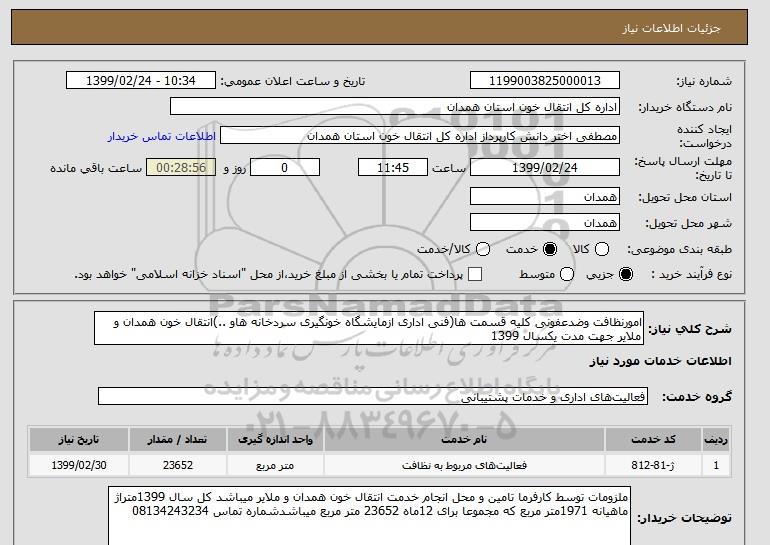This screenshot has height=545, width=770.
Task: Click the remaining time countdown 00:28:56
Action: (181, 167)
